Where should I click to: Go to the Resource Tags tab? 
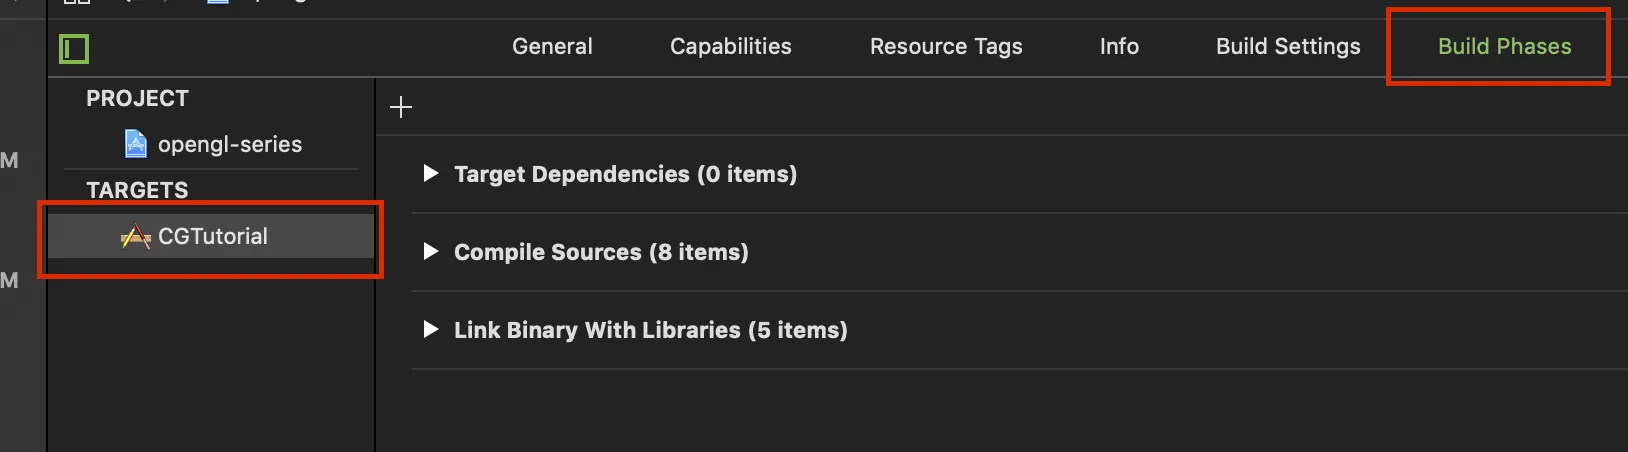946,47
